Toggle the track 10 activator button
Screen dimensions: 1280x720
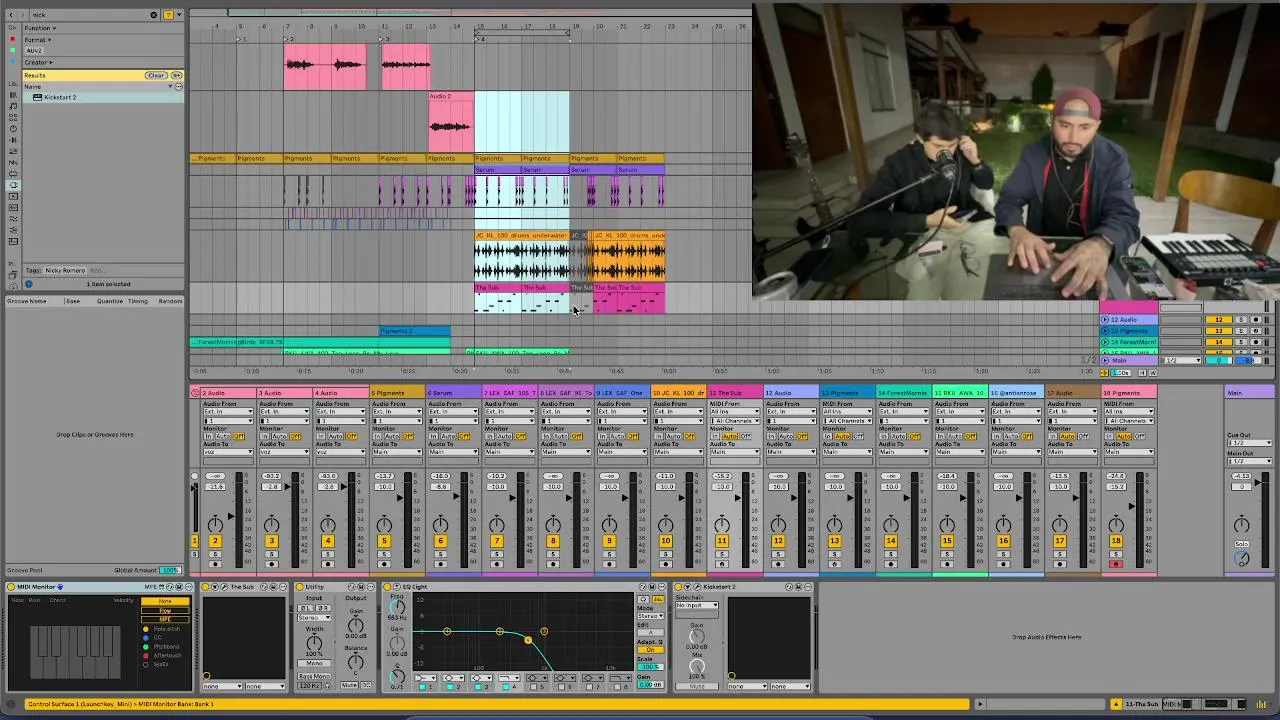[x=666, y=541]
